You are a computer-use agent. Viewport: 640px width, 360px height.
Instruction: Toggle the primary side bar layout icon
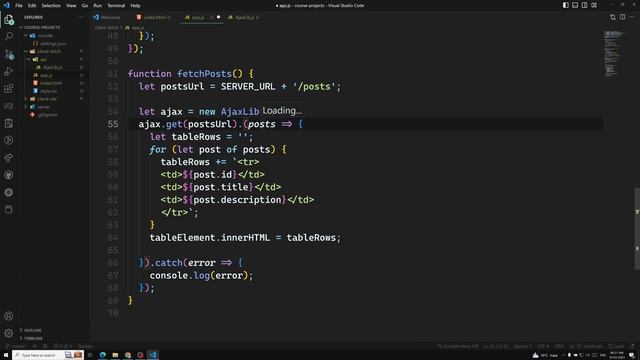coord(565,5)
